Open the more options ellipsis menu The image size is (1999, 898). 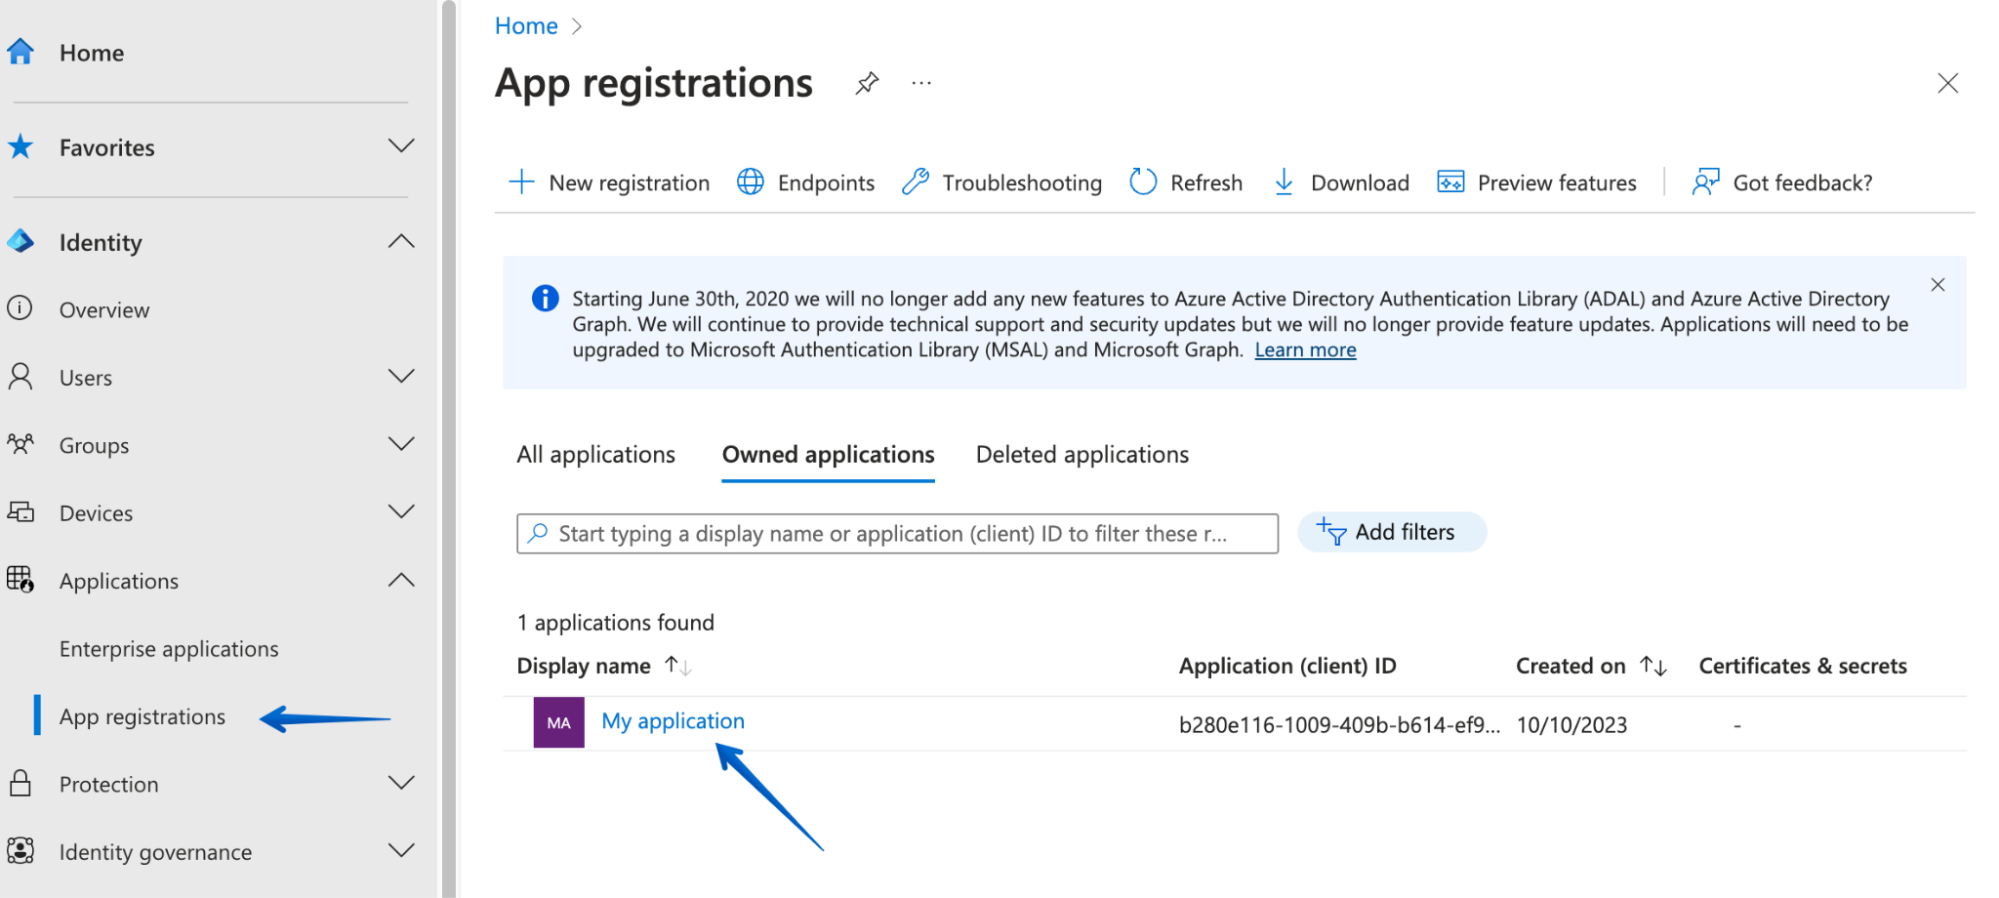921,83
